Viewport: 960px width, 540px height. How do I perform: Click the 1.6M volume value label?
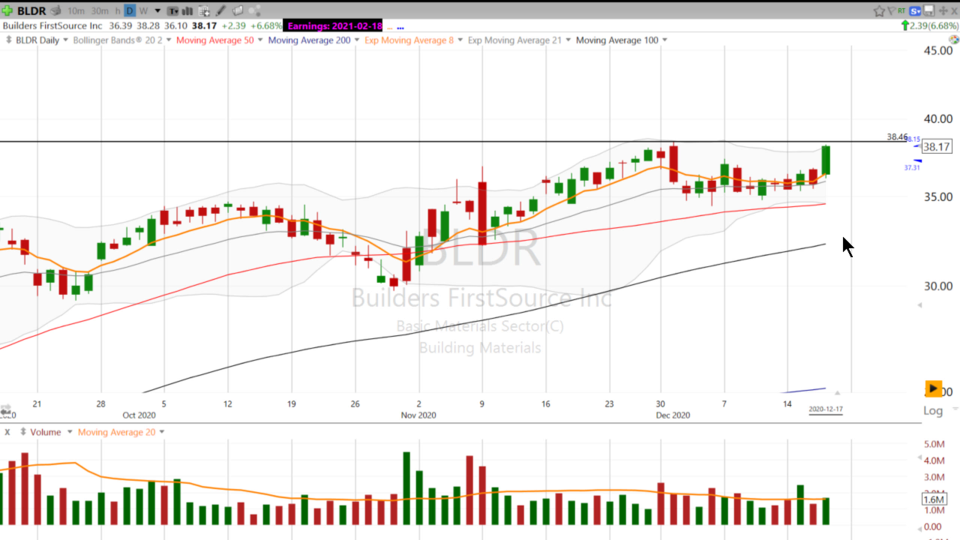pyautogui.click(x=934, y=500)
